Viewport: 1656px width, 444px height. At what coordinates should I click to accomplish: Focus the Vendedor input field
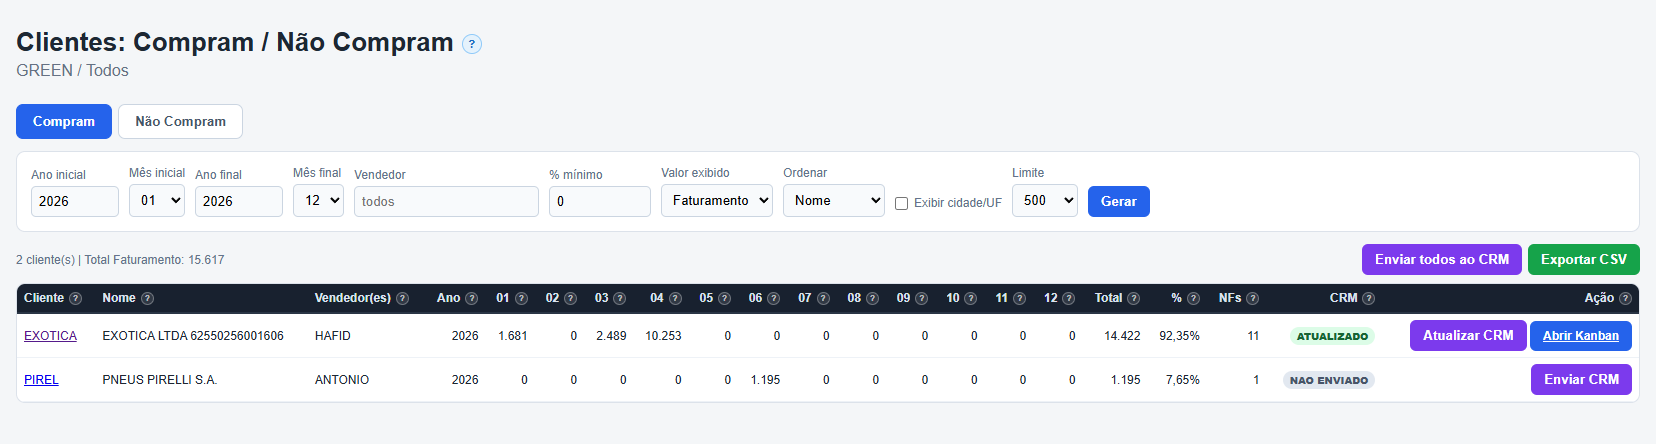click(x=446, y=201)
